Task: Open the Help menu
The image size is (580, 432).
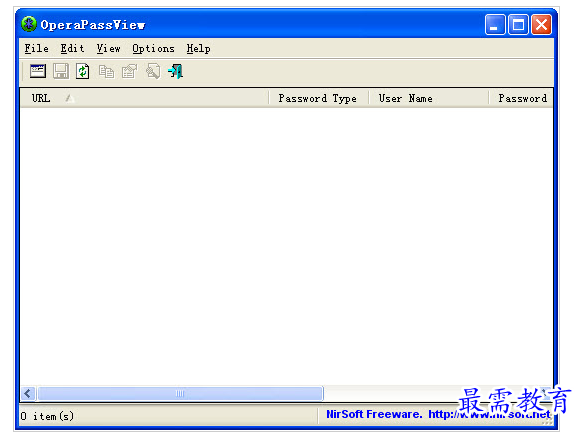Action: click(198, 48)
